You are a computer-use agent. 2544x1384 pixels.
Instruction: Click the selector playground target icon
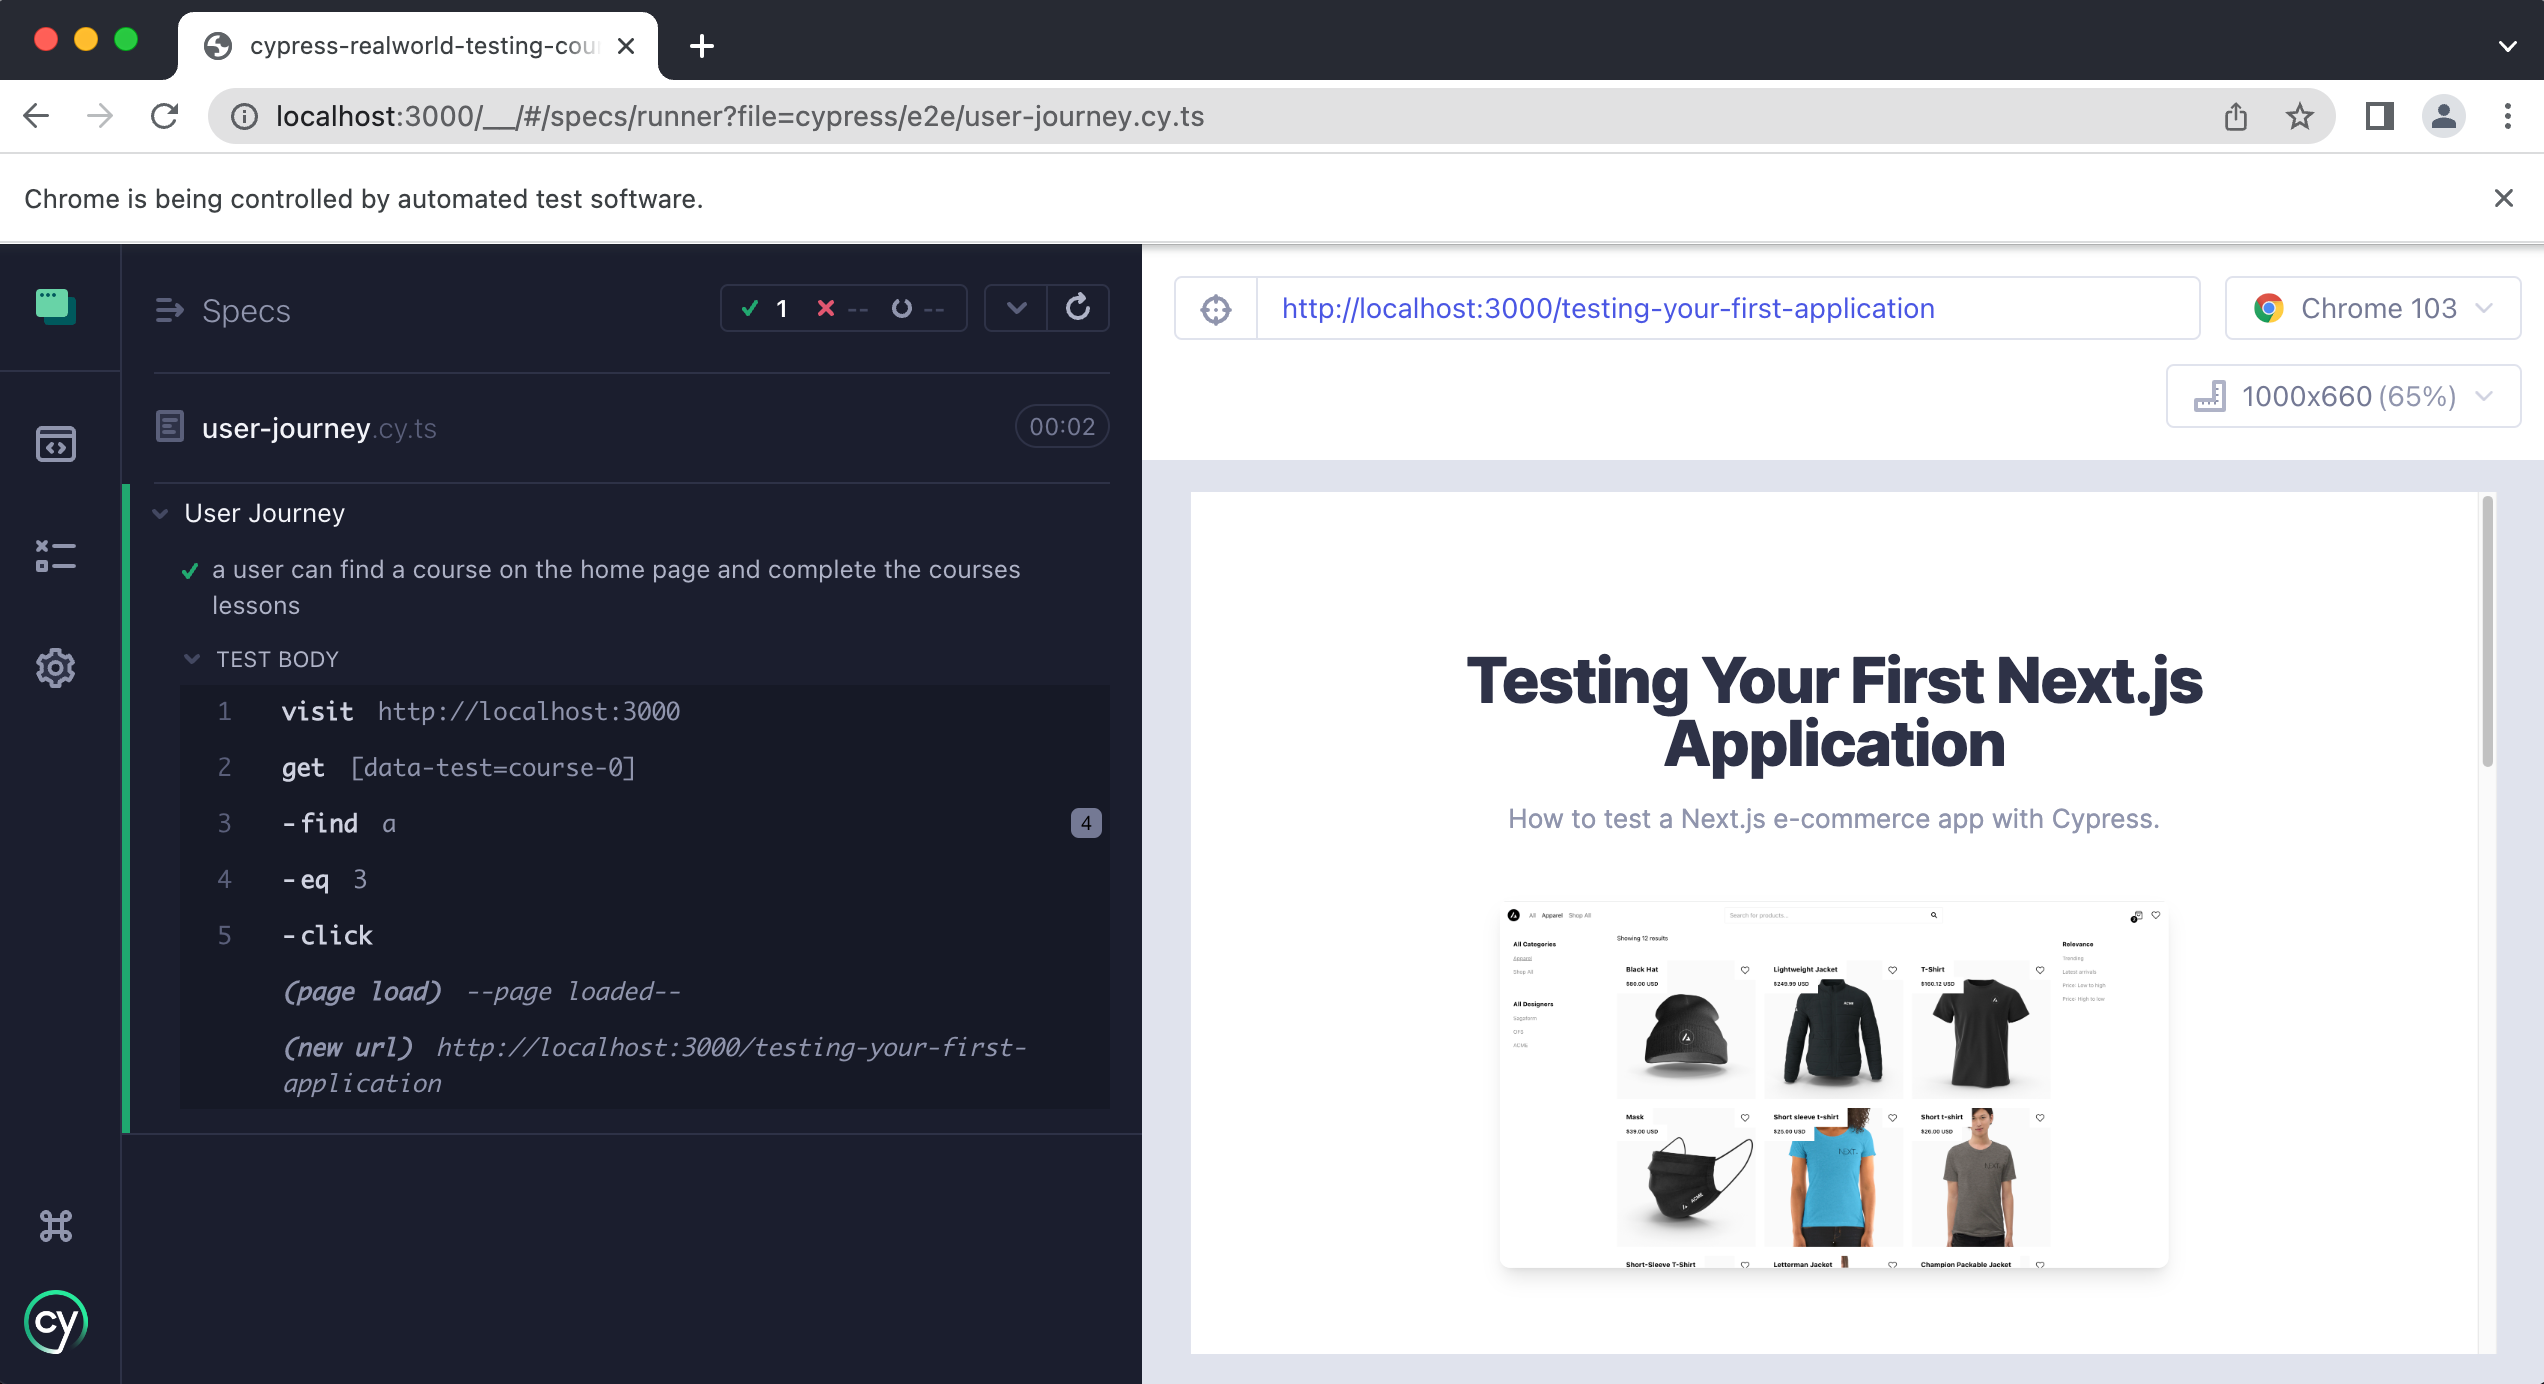[1217, 309]
